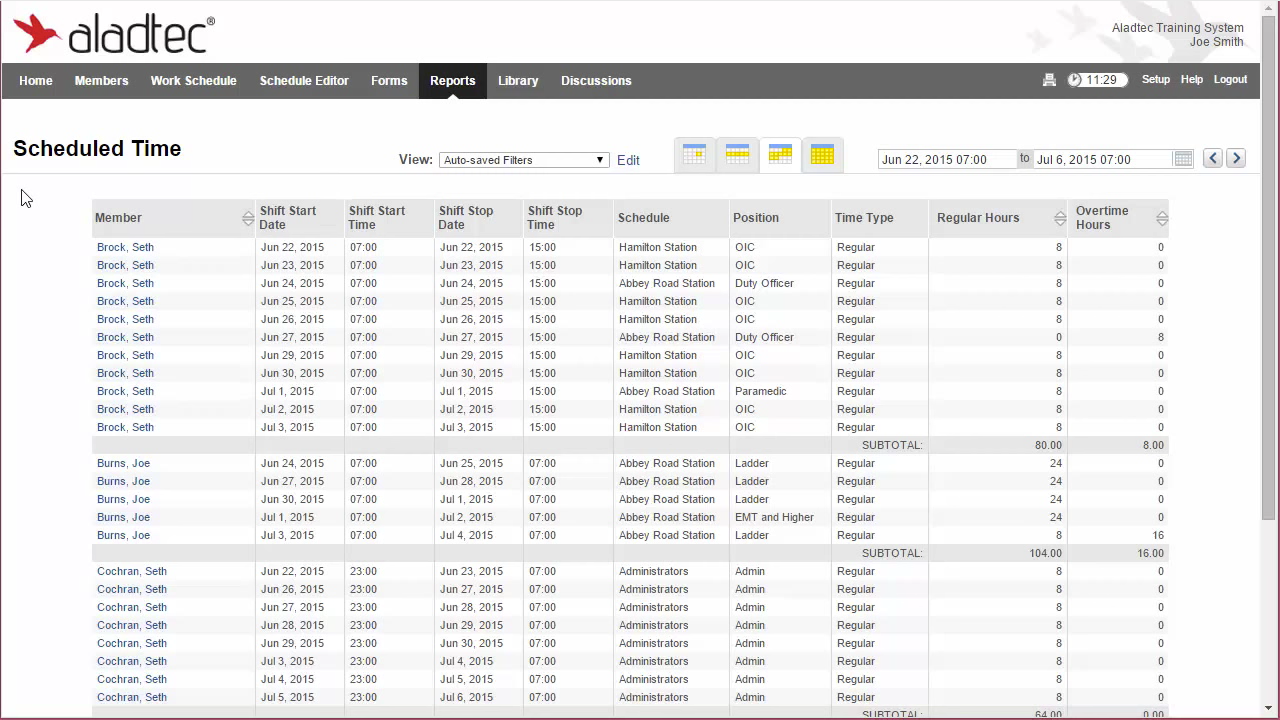Click the Paramedic position cell
Image resolution: width=1280 pixels, height=720 pixels.
click(x=761, y=391)
